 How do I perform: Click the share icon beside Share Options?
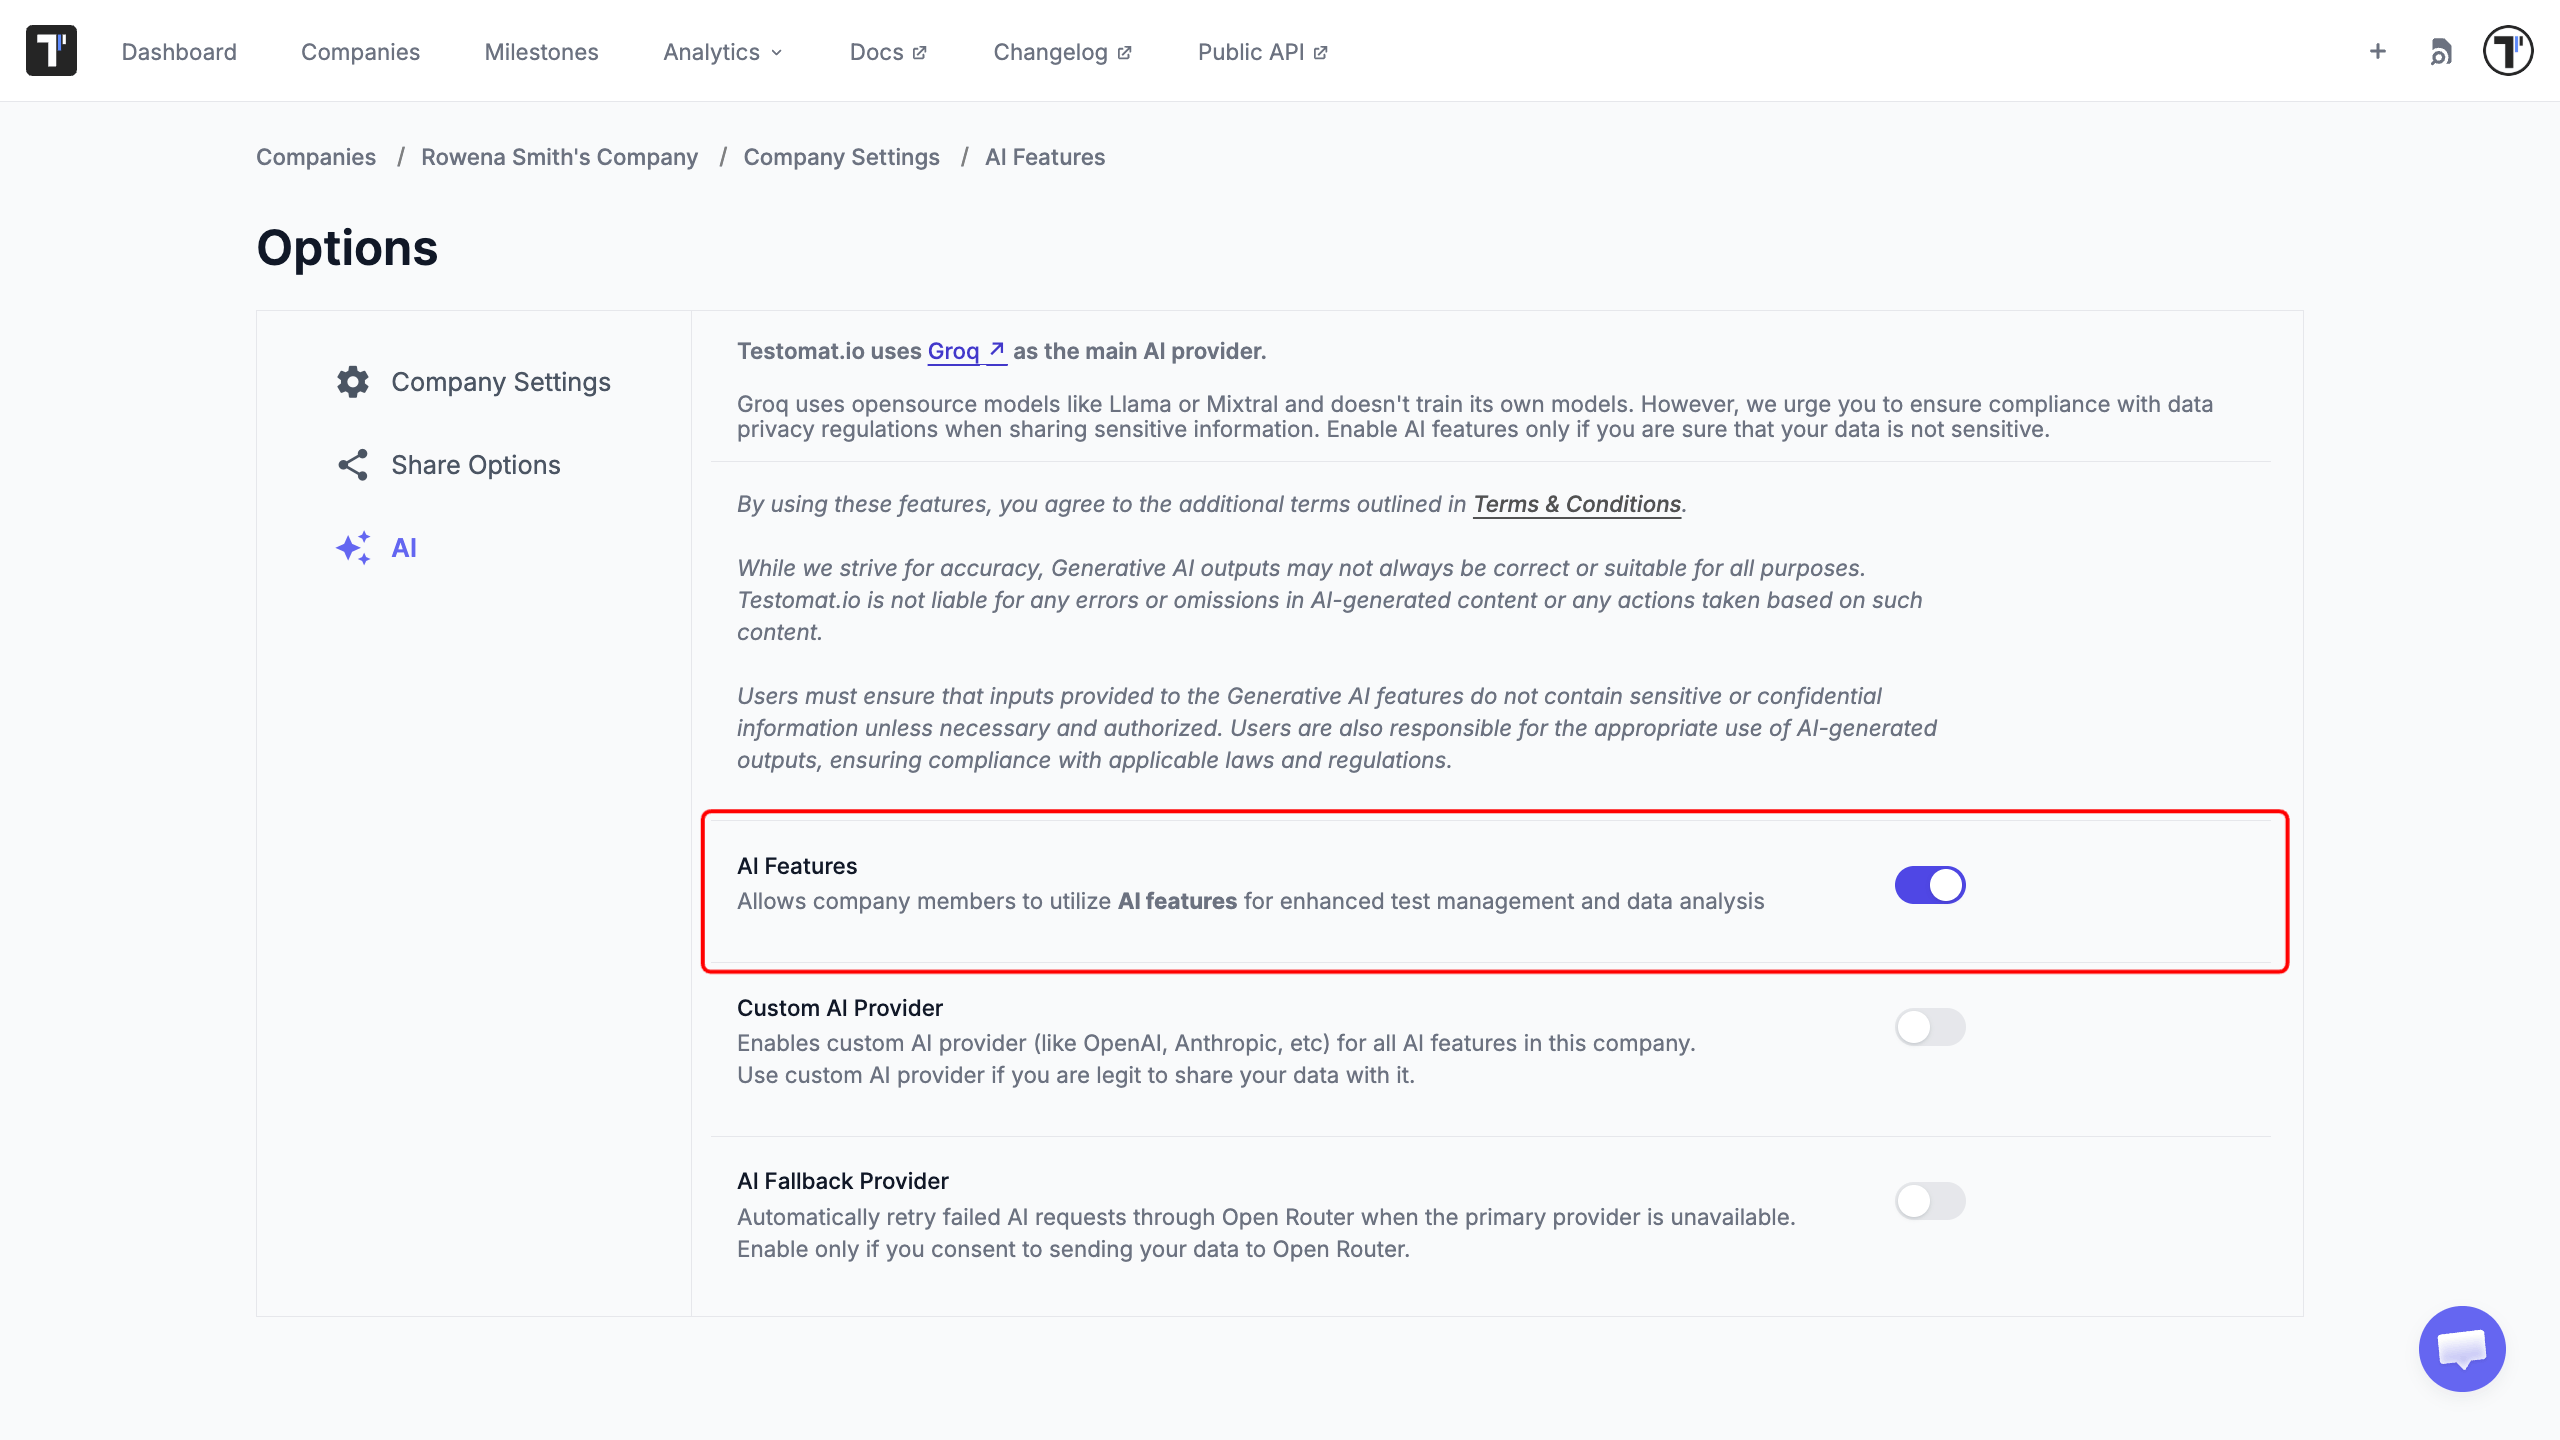(353, 465)
